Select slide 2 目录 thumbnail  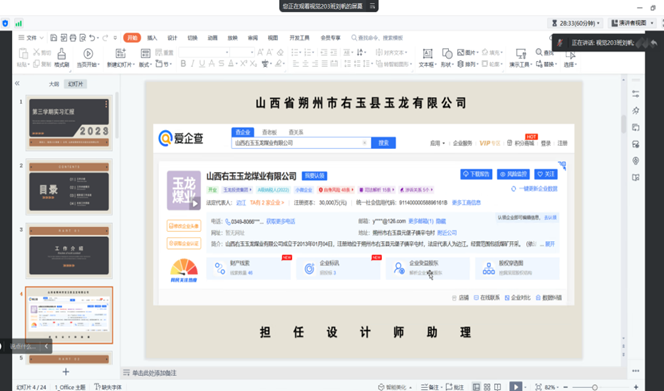69,187
